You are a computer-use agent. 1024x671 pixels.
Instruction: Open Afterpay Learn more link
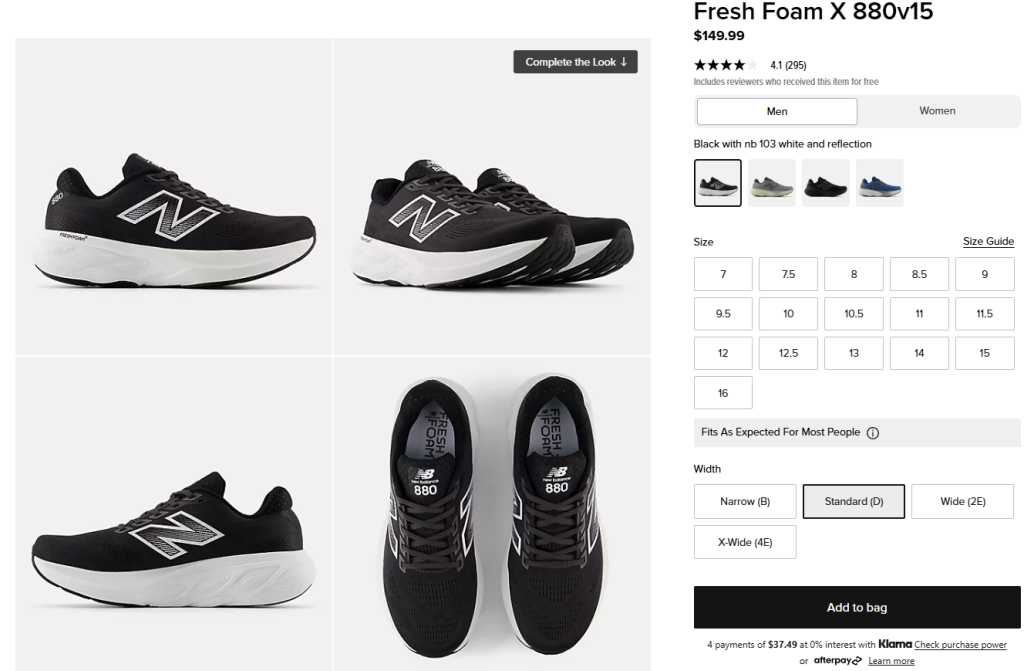pos(891,661)
